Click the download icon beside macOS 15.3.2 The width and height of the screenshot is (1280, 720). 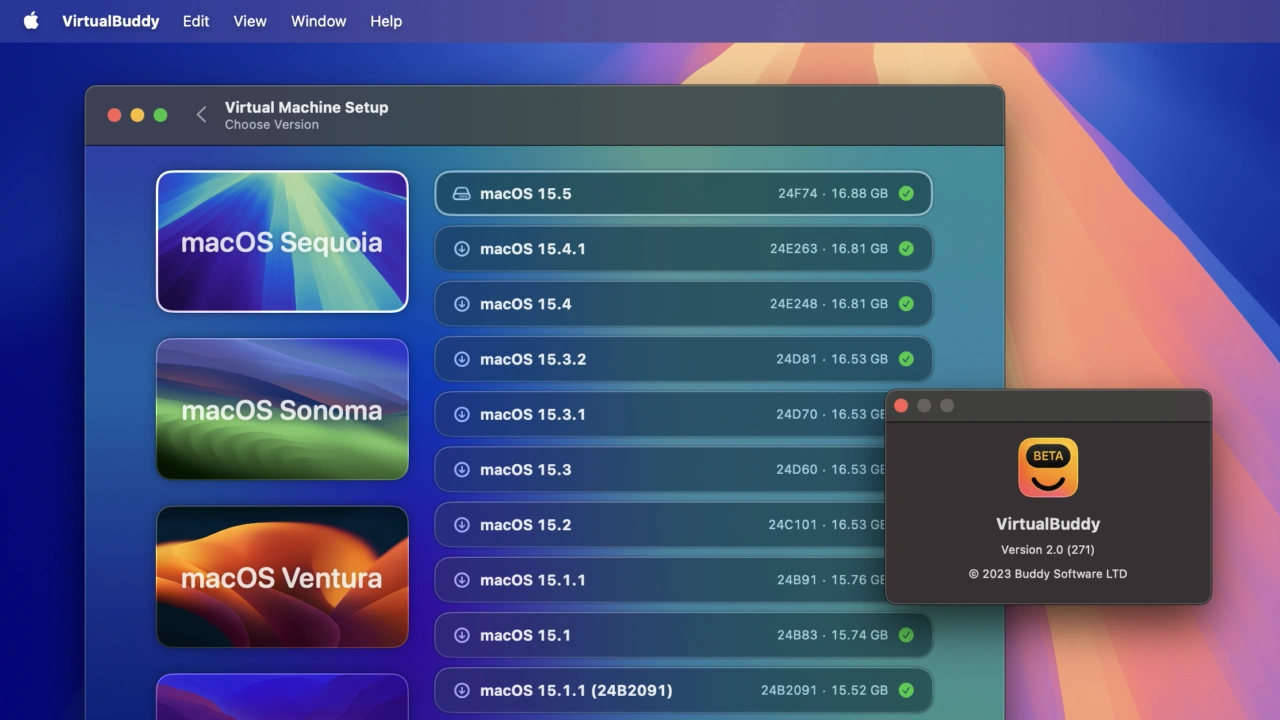point(461,359)
